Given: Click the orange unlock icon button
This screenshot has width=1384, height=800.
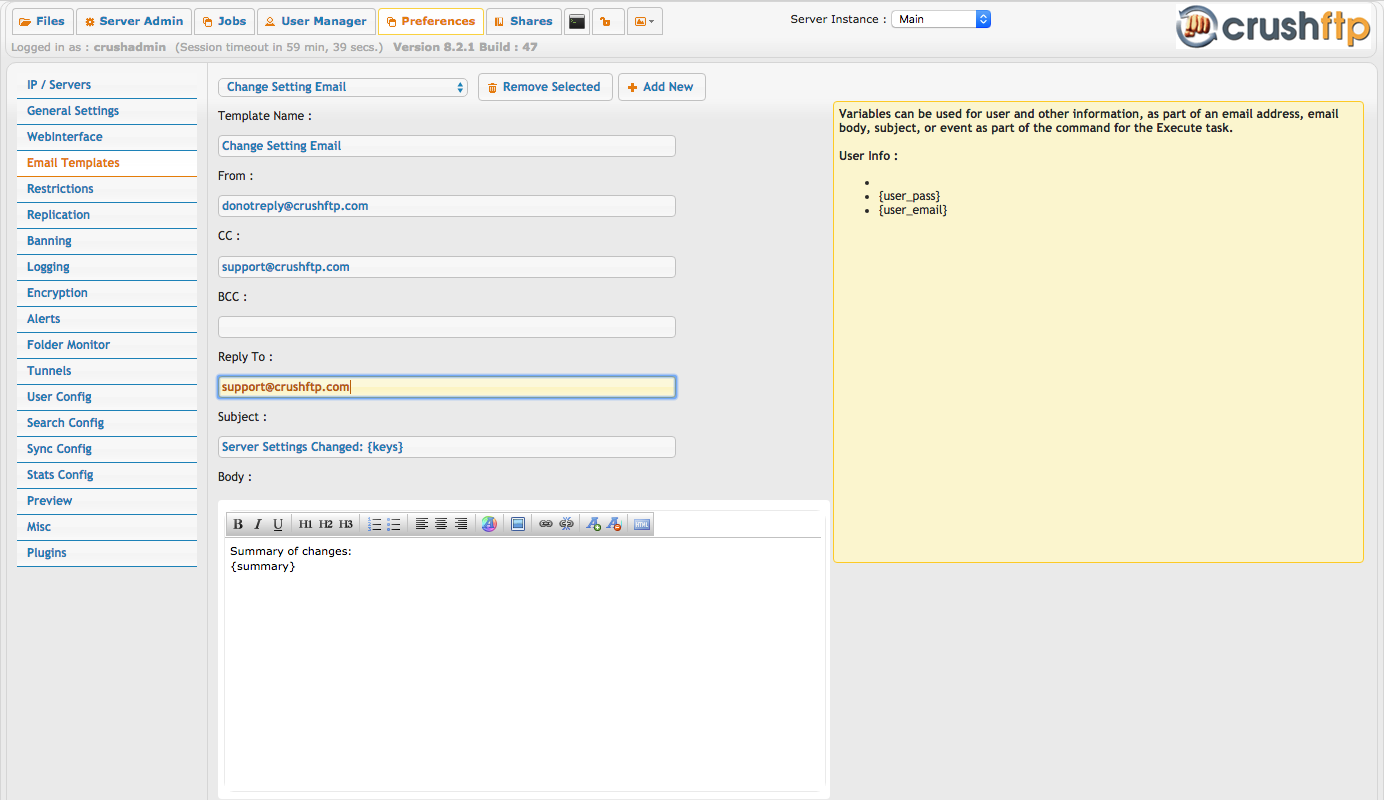Looking at the screenshot, I should coord(608,21).
